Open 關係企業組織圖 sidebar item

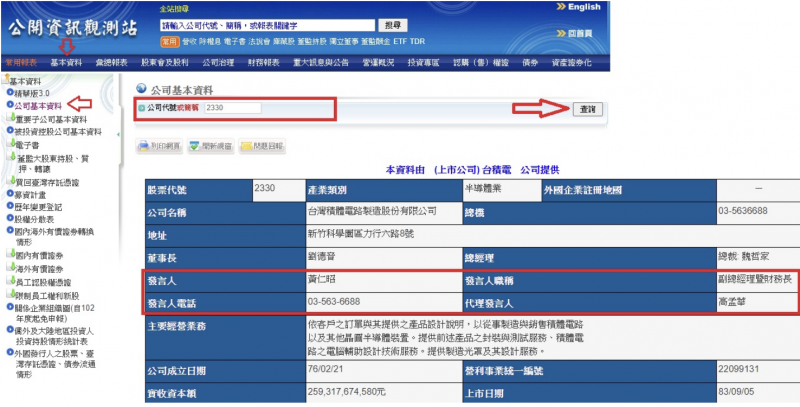click(54, 313)
